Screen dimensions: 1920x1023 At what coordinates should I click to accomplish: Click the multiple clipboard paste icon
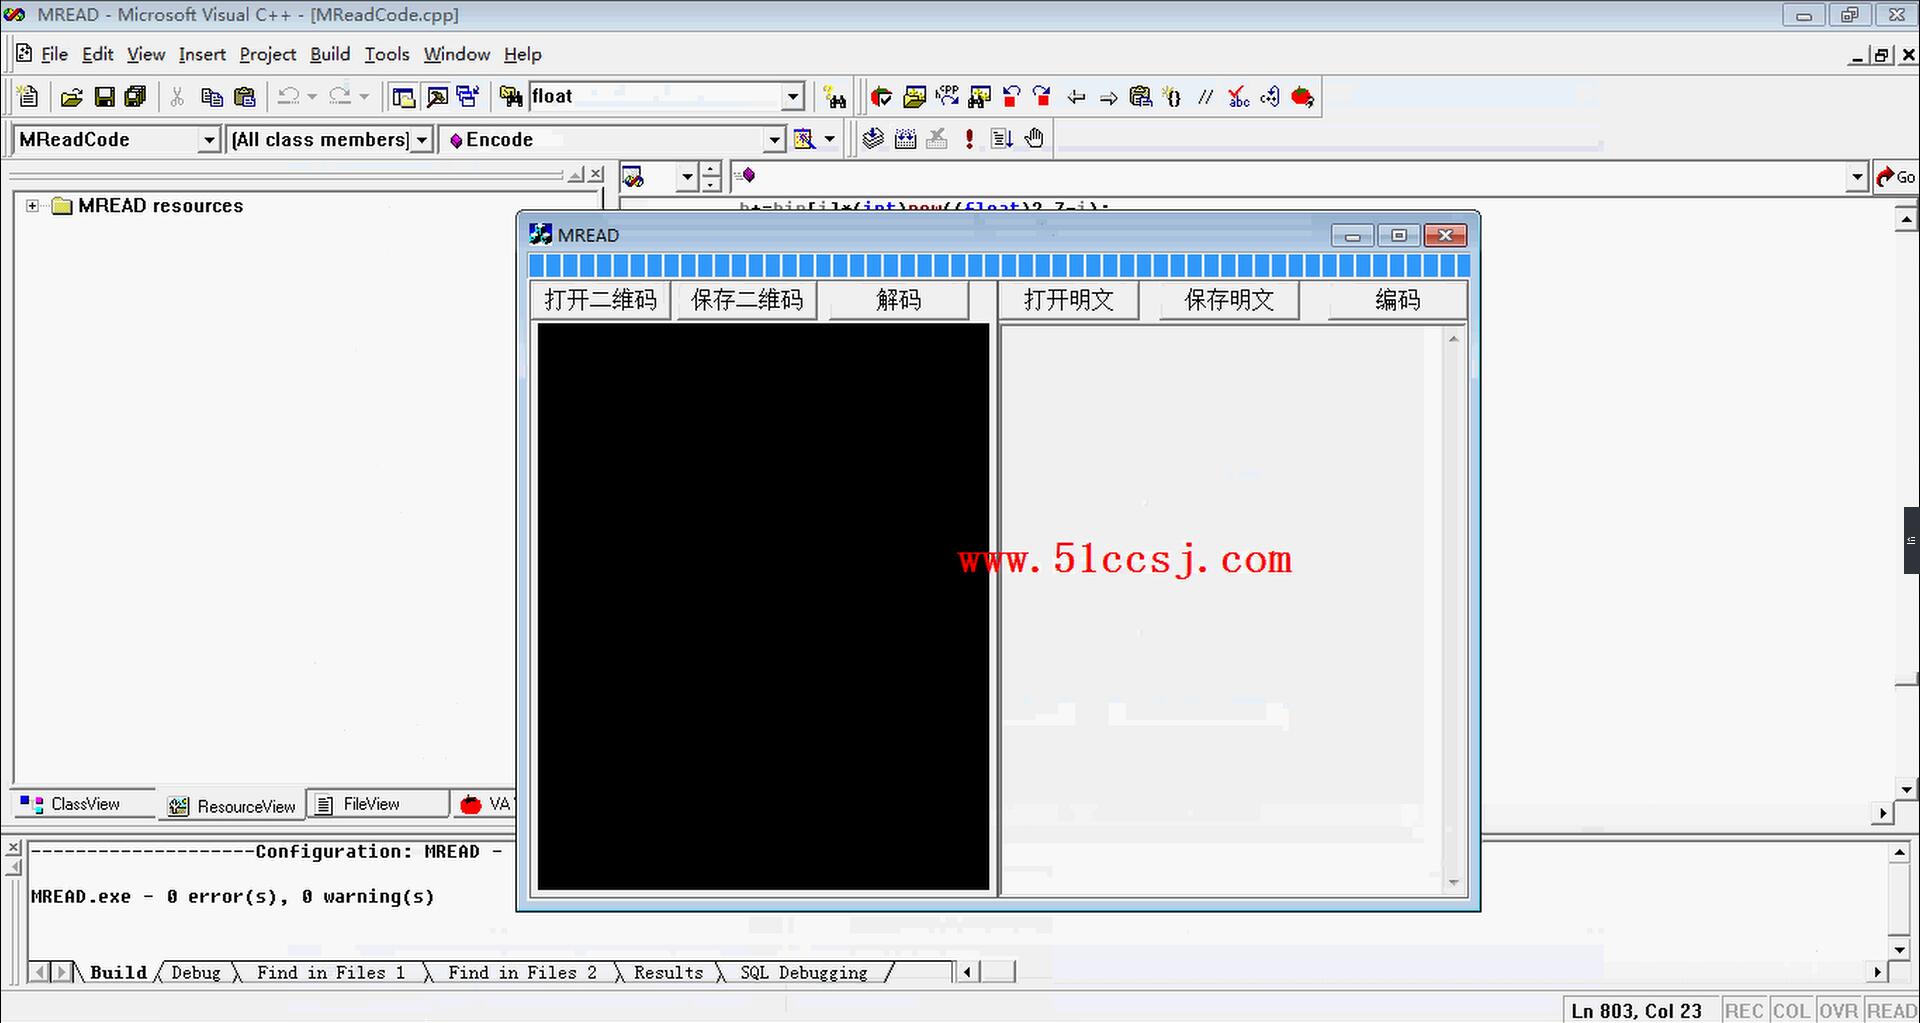1141,97
